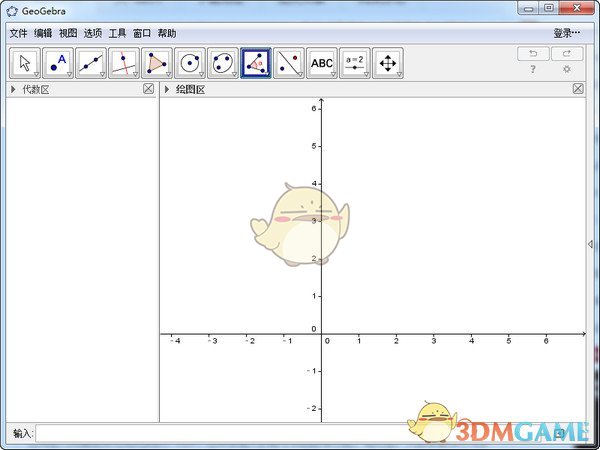Click the Redo arrow button
The width and height of the screenshot is (600, 450).
(x=567, y=54)
